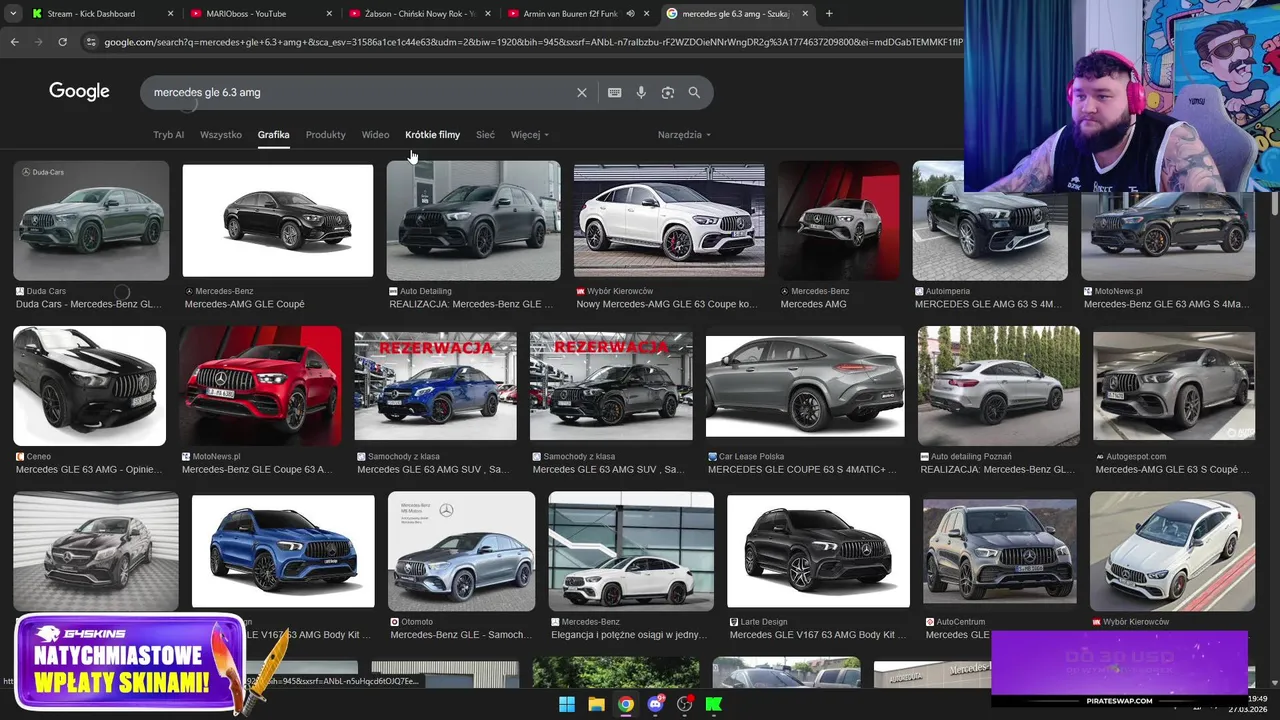Switch to the MARIOboss - YouTube tab
Image resolution: width=1280 pixels, height=720 pixels.
point(245,14)
